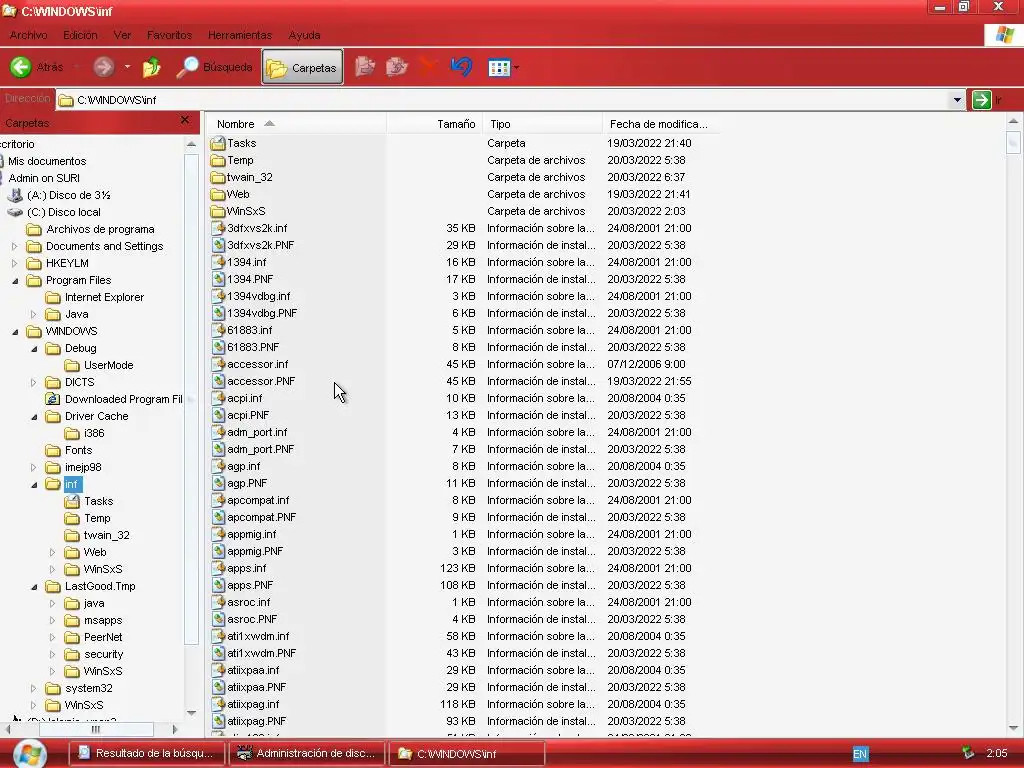Expand the Java tree node
1024x768 pixels.
pyautogui.click(x=33, y=314)
